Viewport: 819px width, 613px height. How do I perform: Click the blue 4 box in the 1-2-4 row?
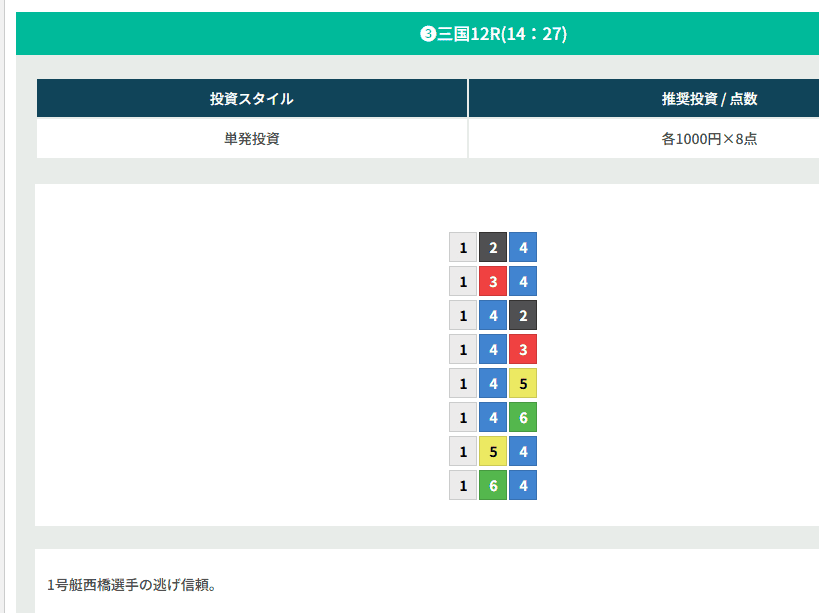[523, 247]
